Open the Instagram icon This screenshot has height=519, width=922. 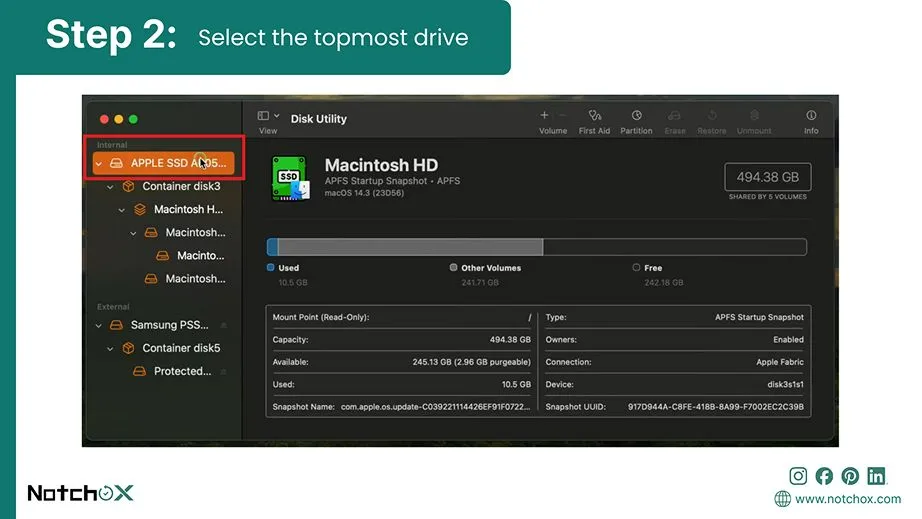798,476
